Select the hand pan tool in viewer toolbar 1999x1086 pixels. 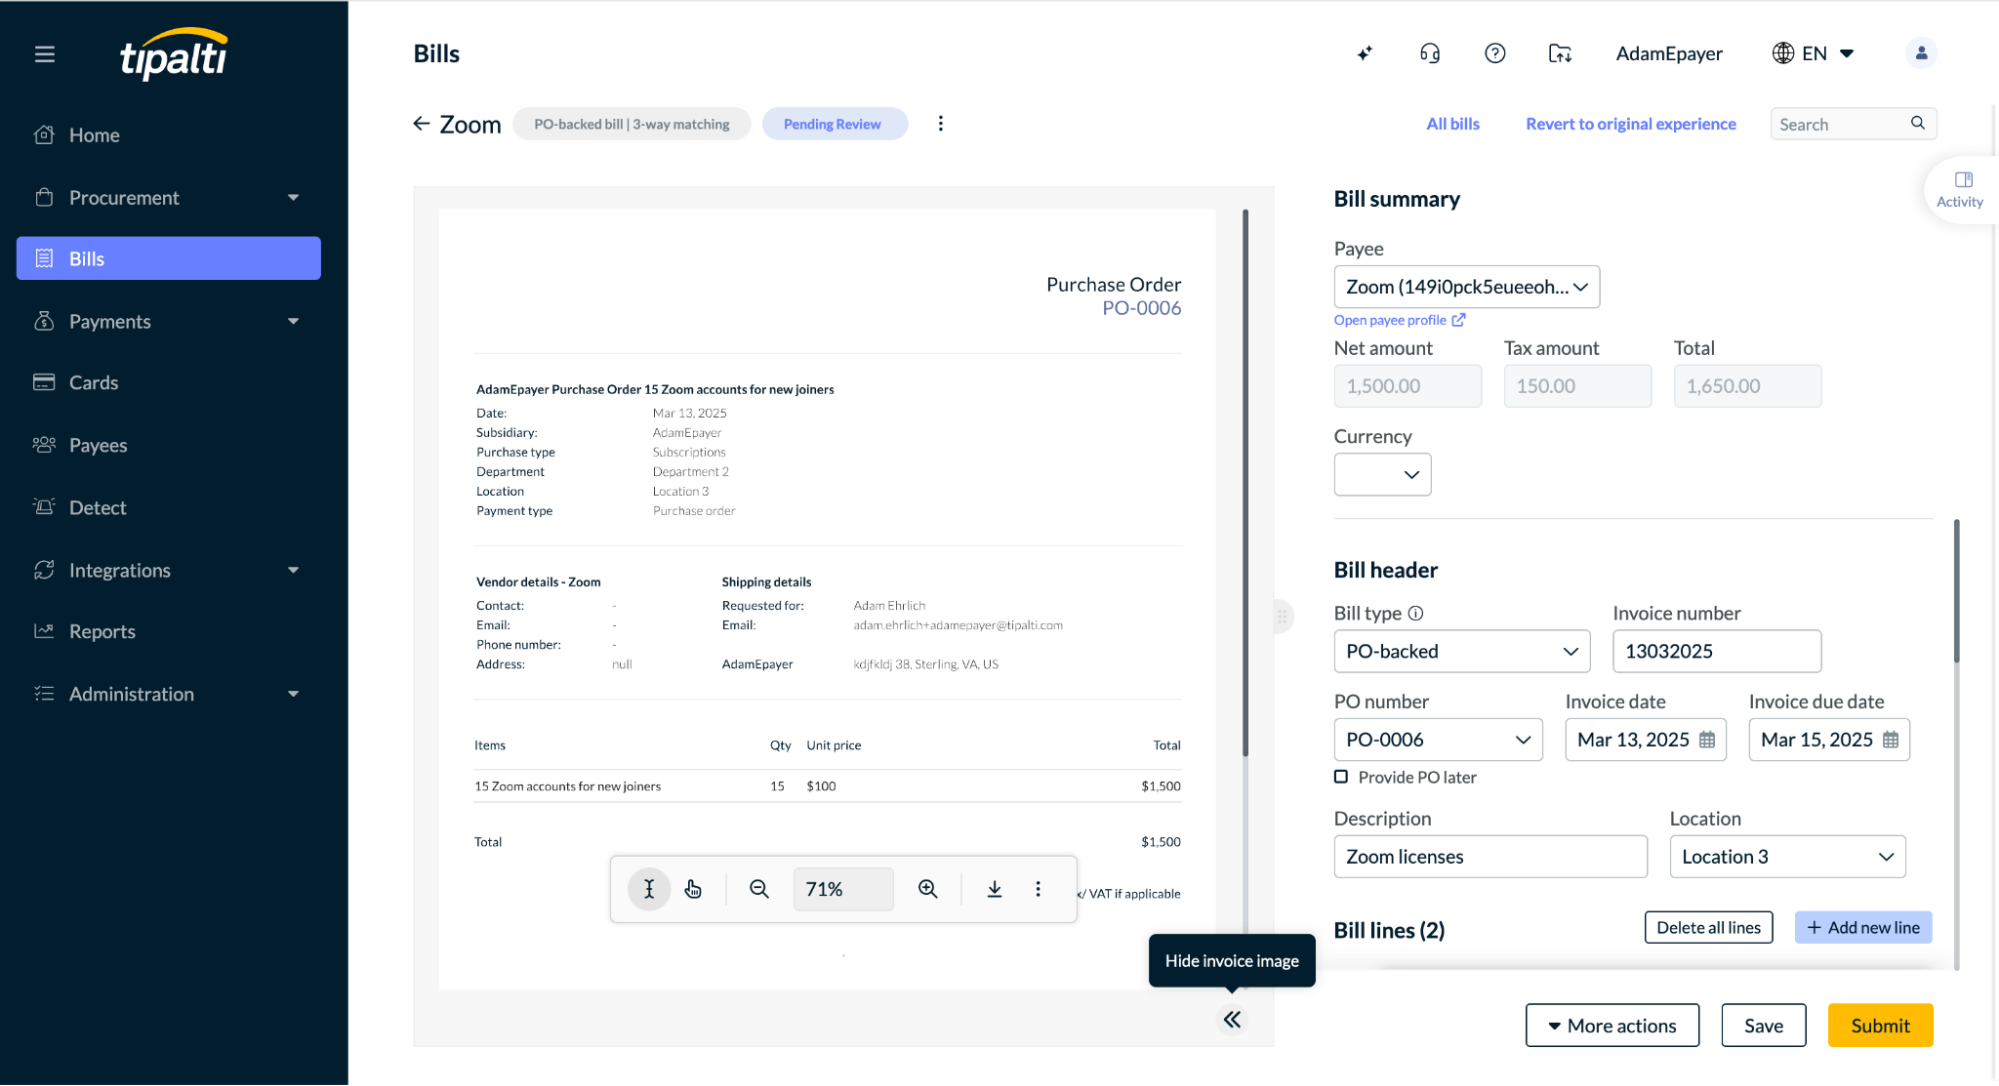(693, 889)
